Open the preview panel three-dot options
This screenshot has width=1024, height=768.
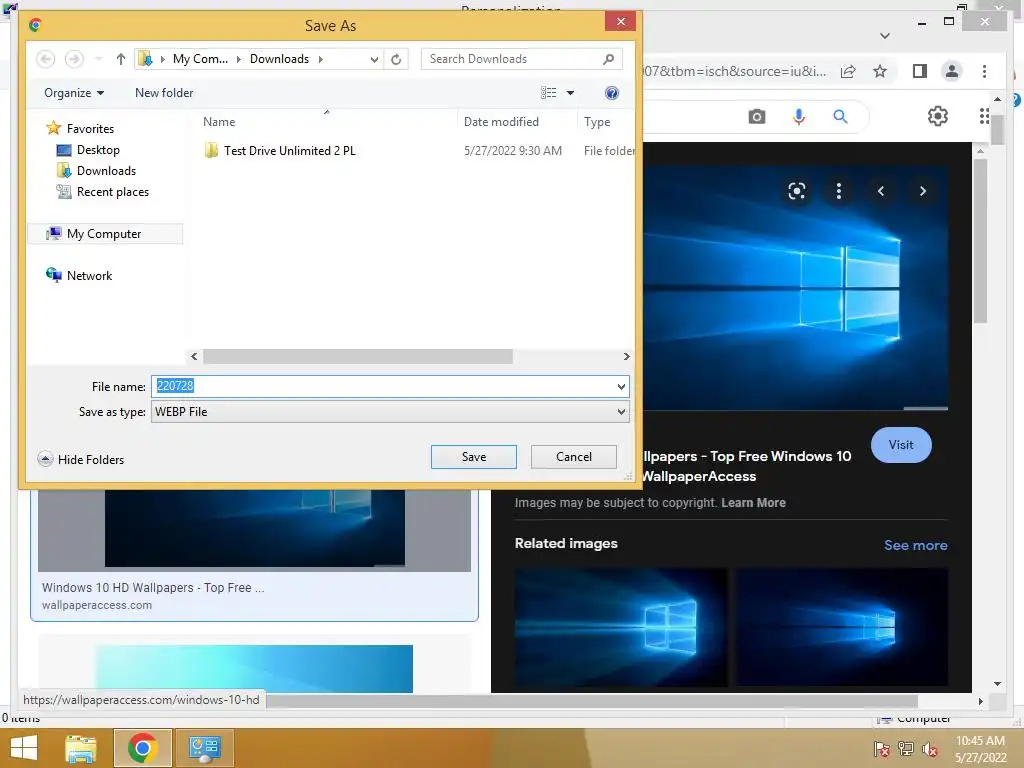point(839,191)
